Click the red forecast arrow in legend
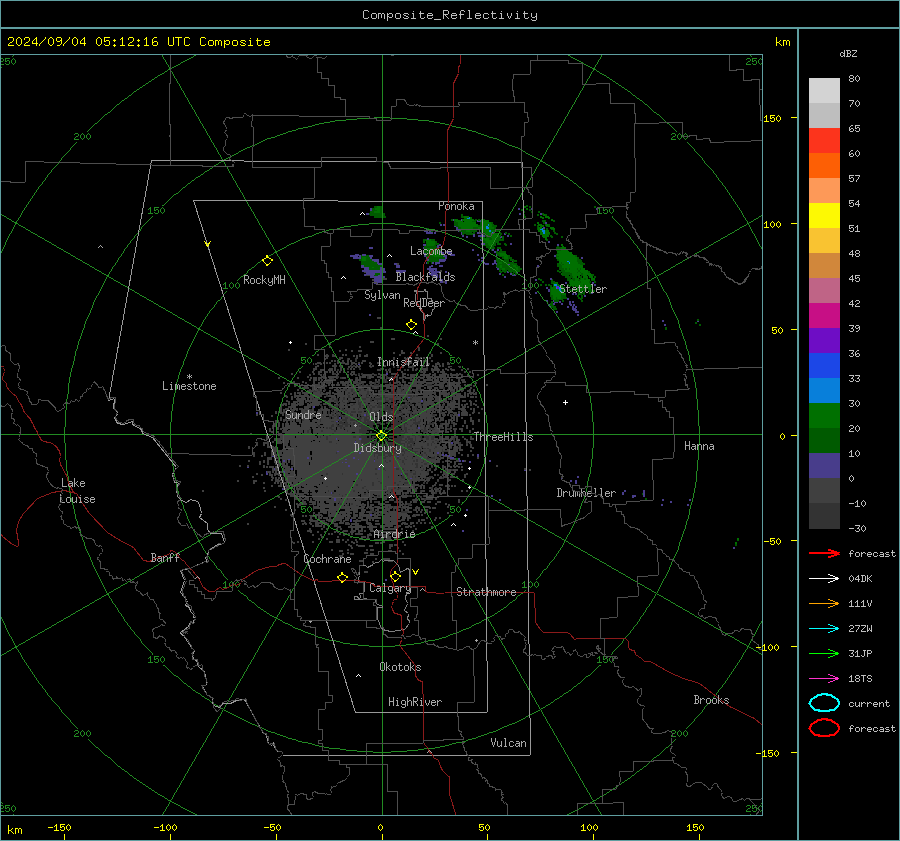The width and height of the screenshot is (900, 841). (824, 553)
